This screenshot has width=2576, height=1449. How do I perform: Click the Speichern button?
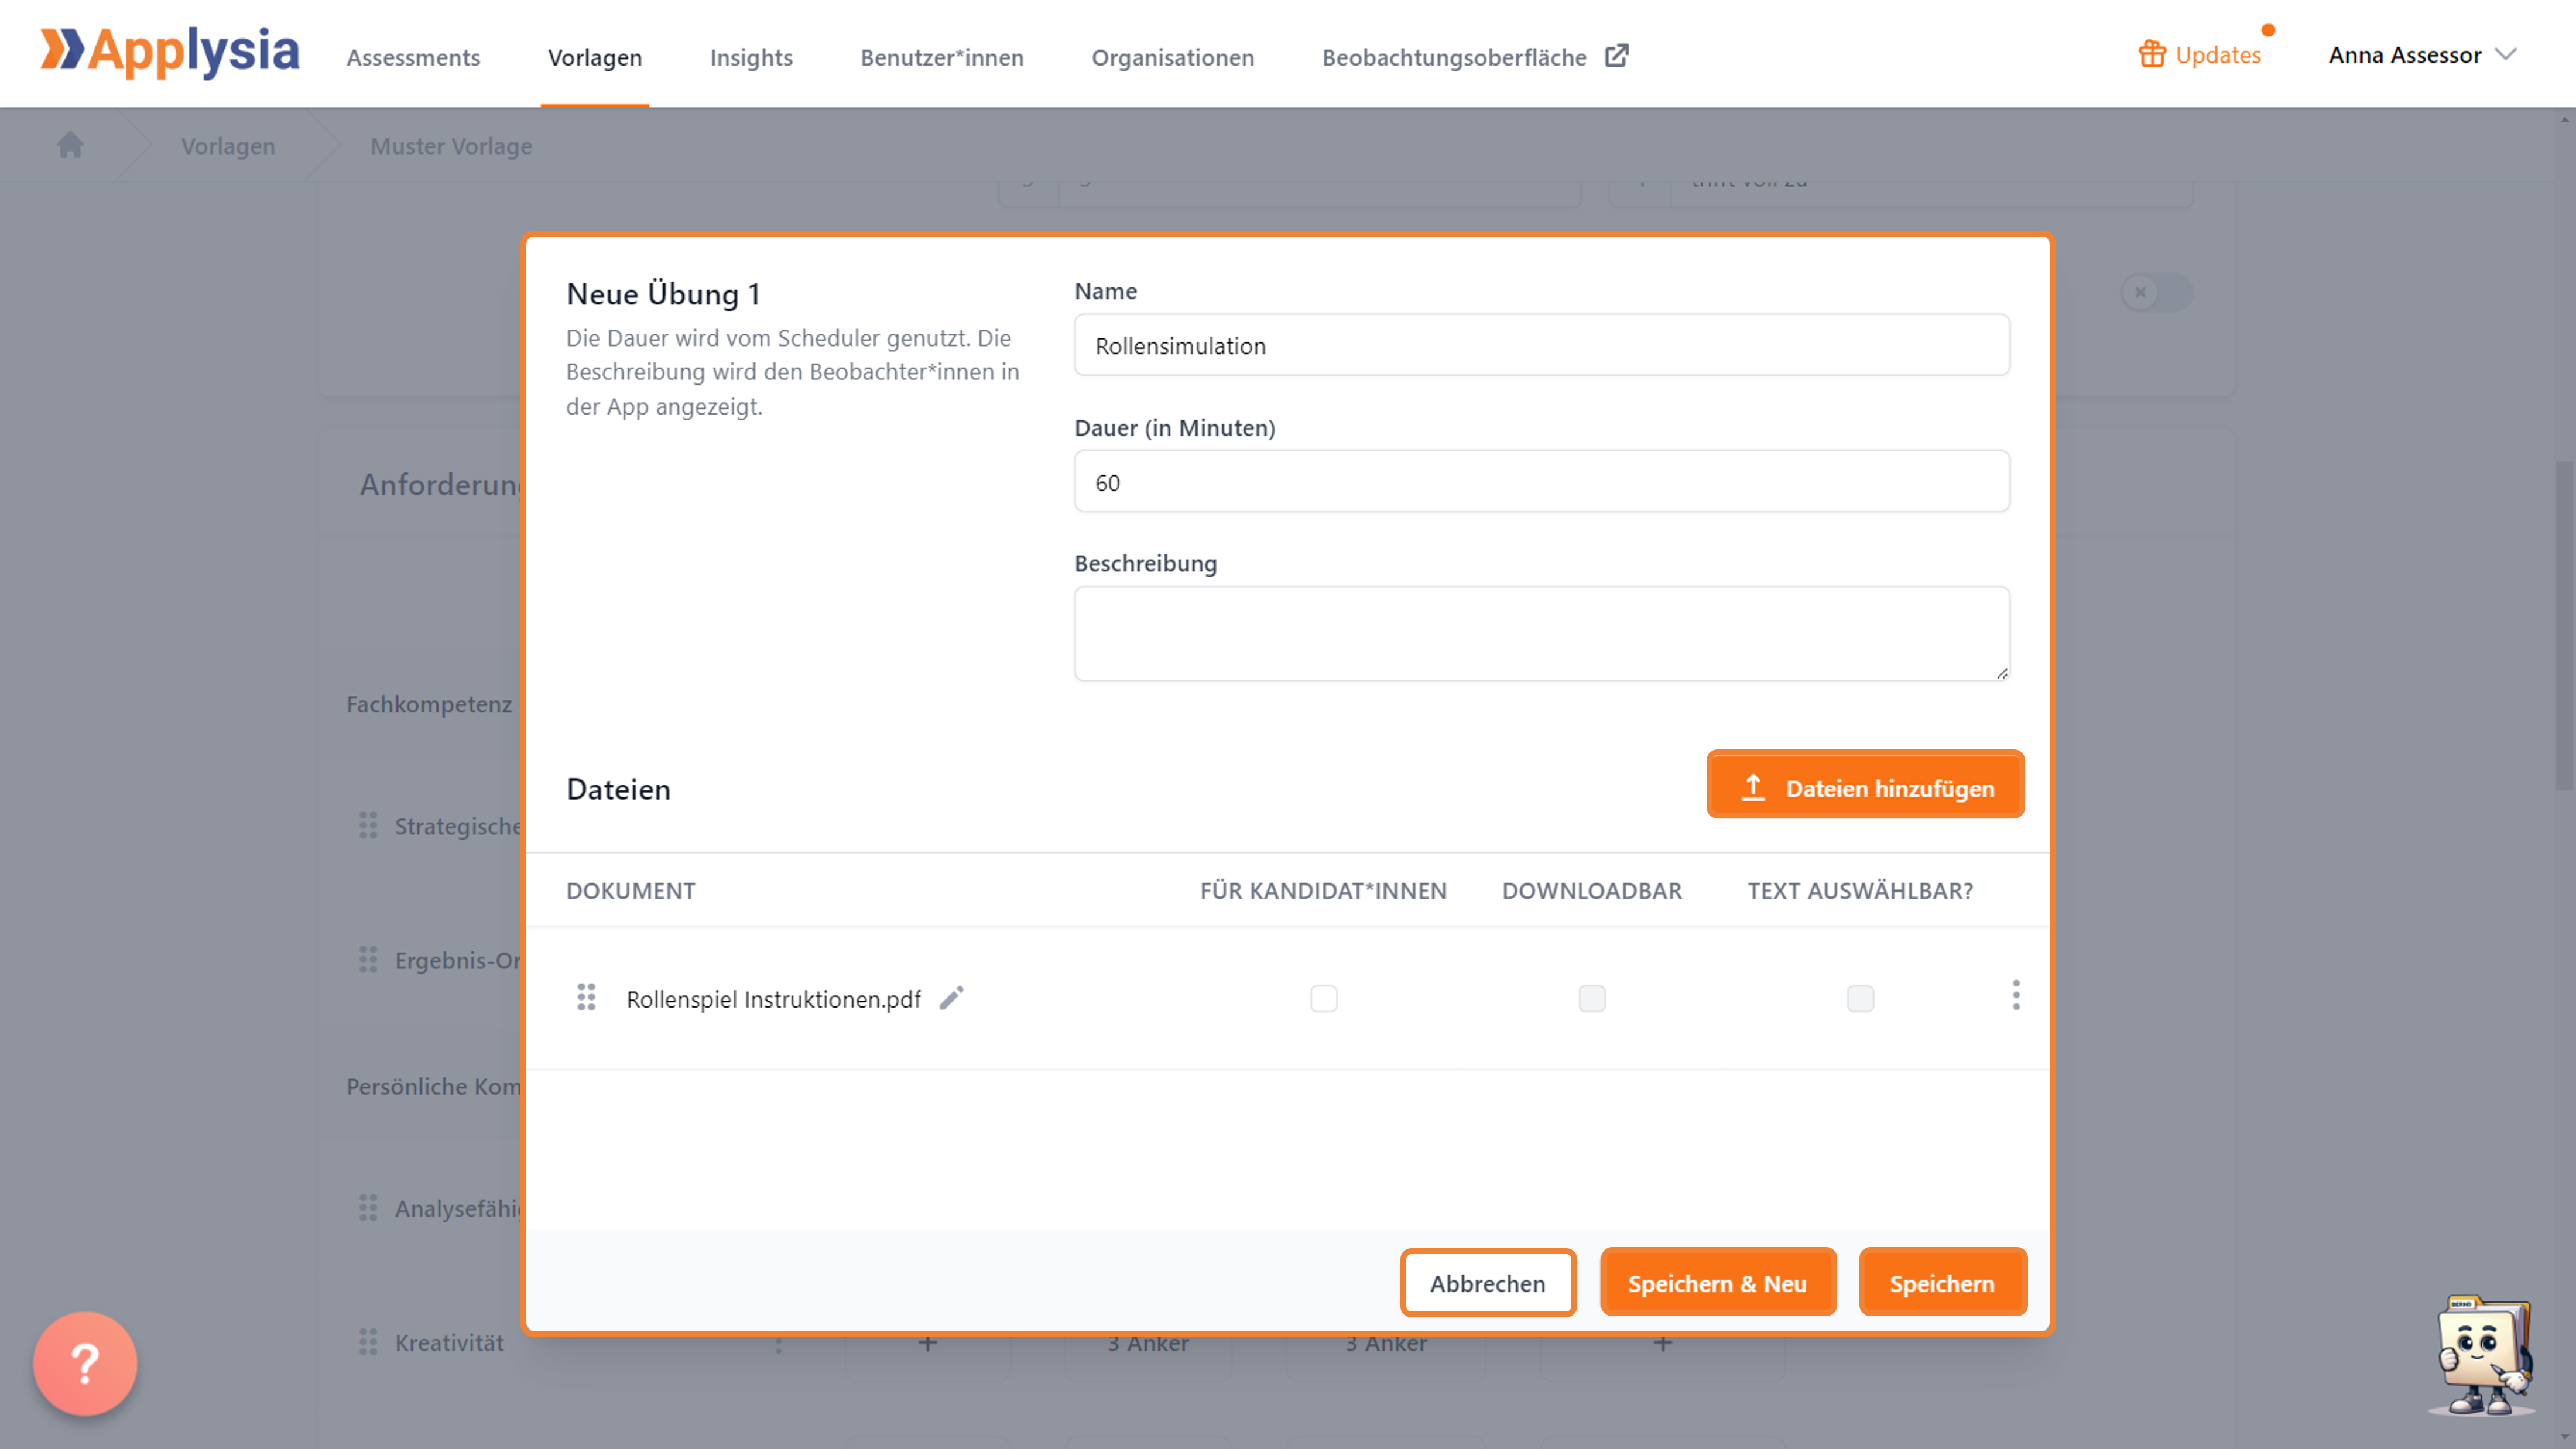[1942, 1283]
